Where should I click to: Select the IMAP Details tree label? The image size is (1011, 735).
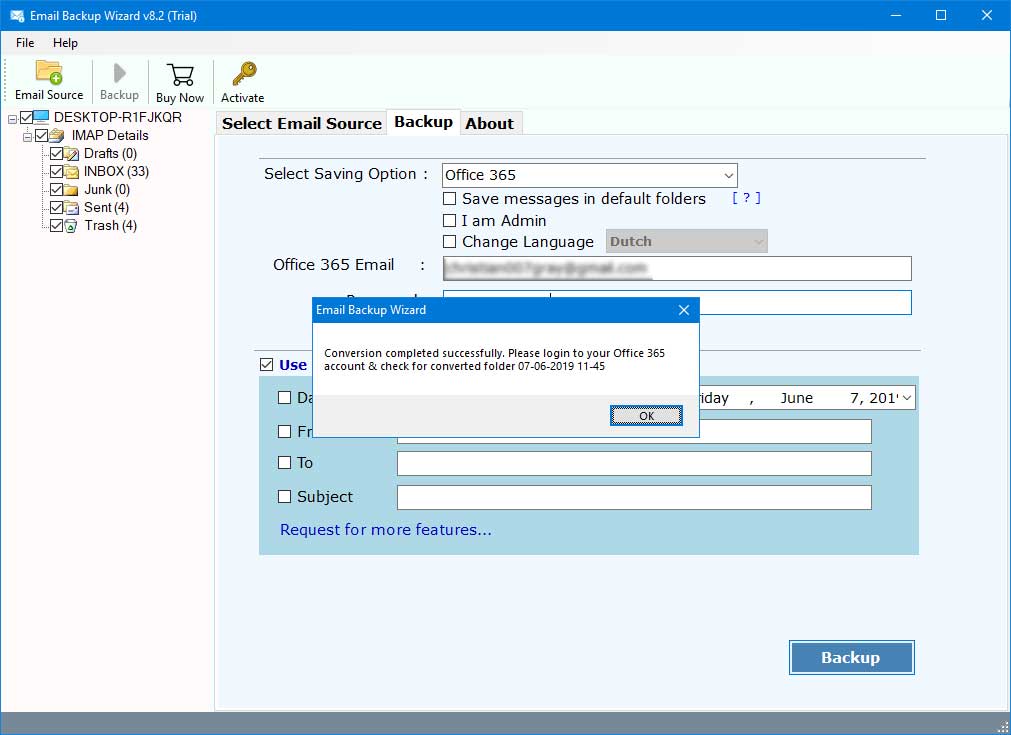coord(110,135)
